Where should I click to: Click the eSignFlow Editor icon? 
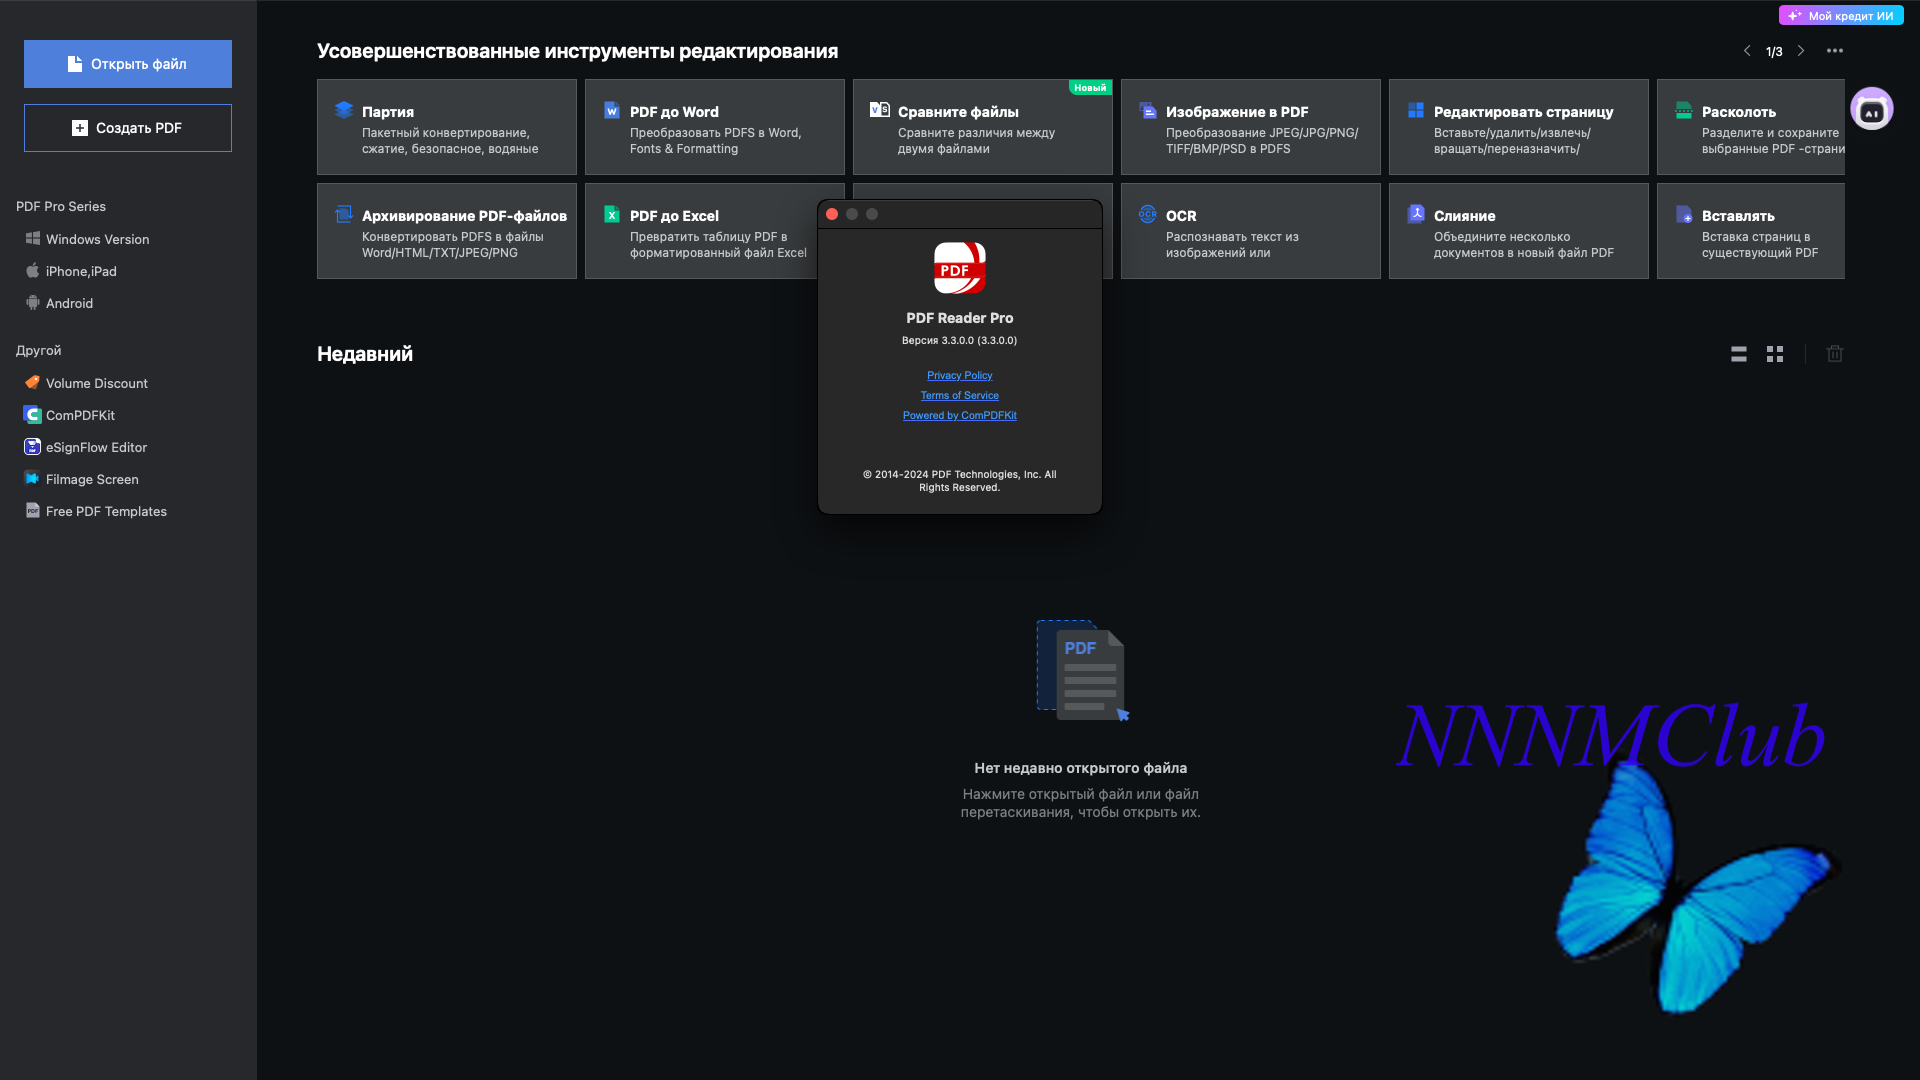tap(33, 447)
